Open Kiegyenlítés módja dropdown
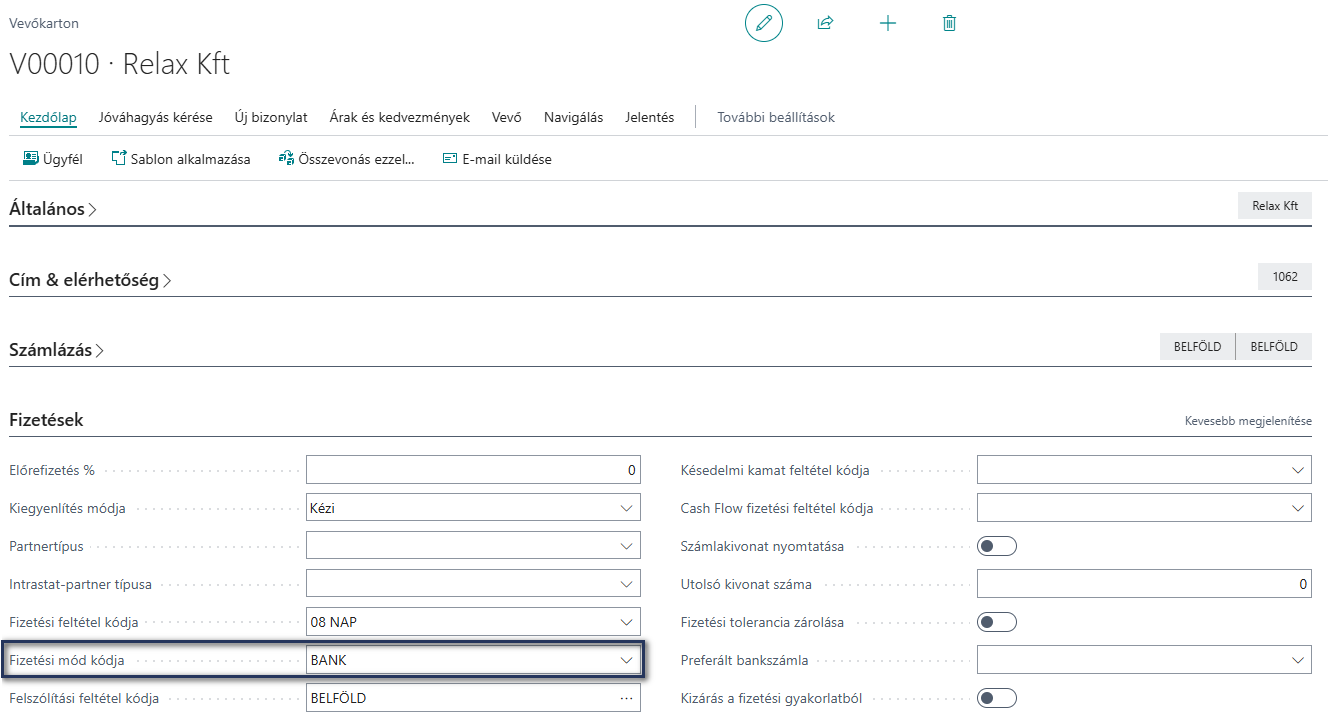Viewport: 1328px width, 727px height. point(627,508)
